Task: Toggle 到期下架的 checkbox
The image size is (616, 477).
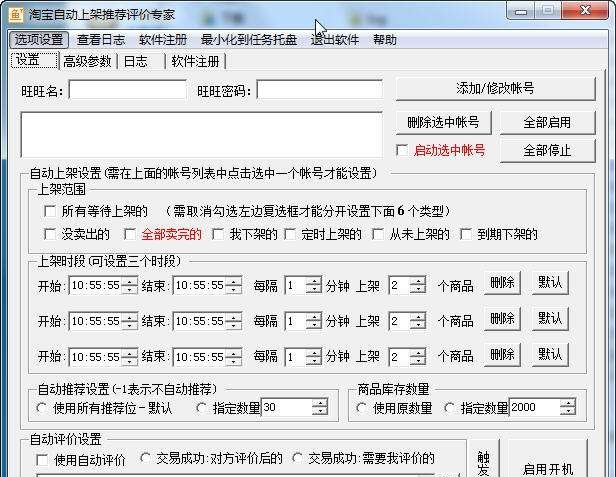Action: click(x=466, y=234)
